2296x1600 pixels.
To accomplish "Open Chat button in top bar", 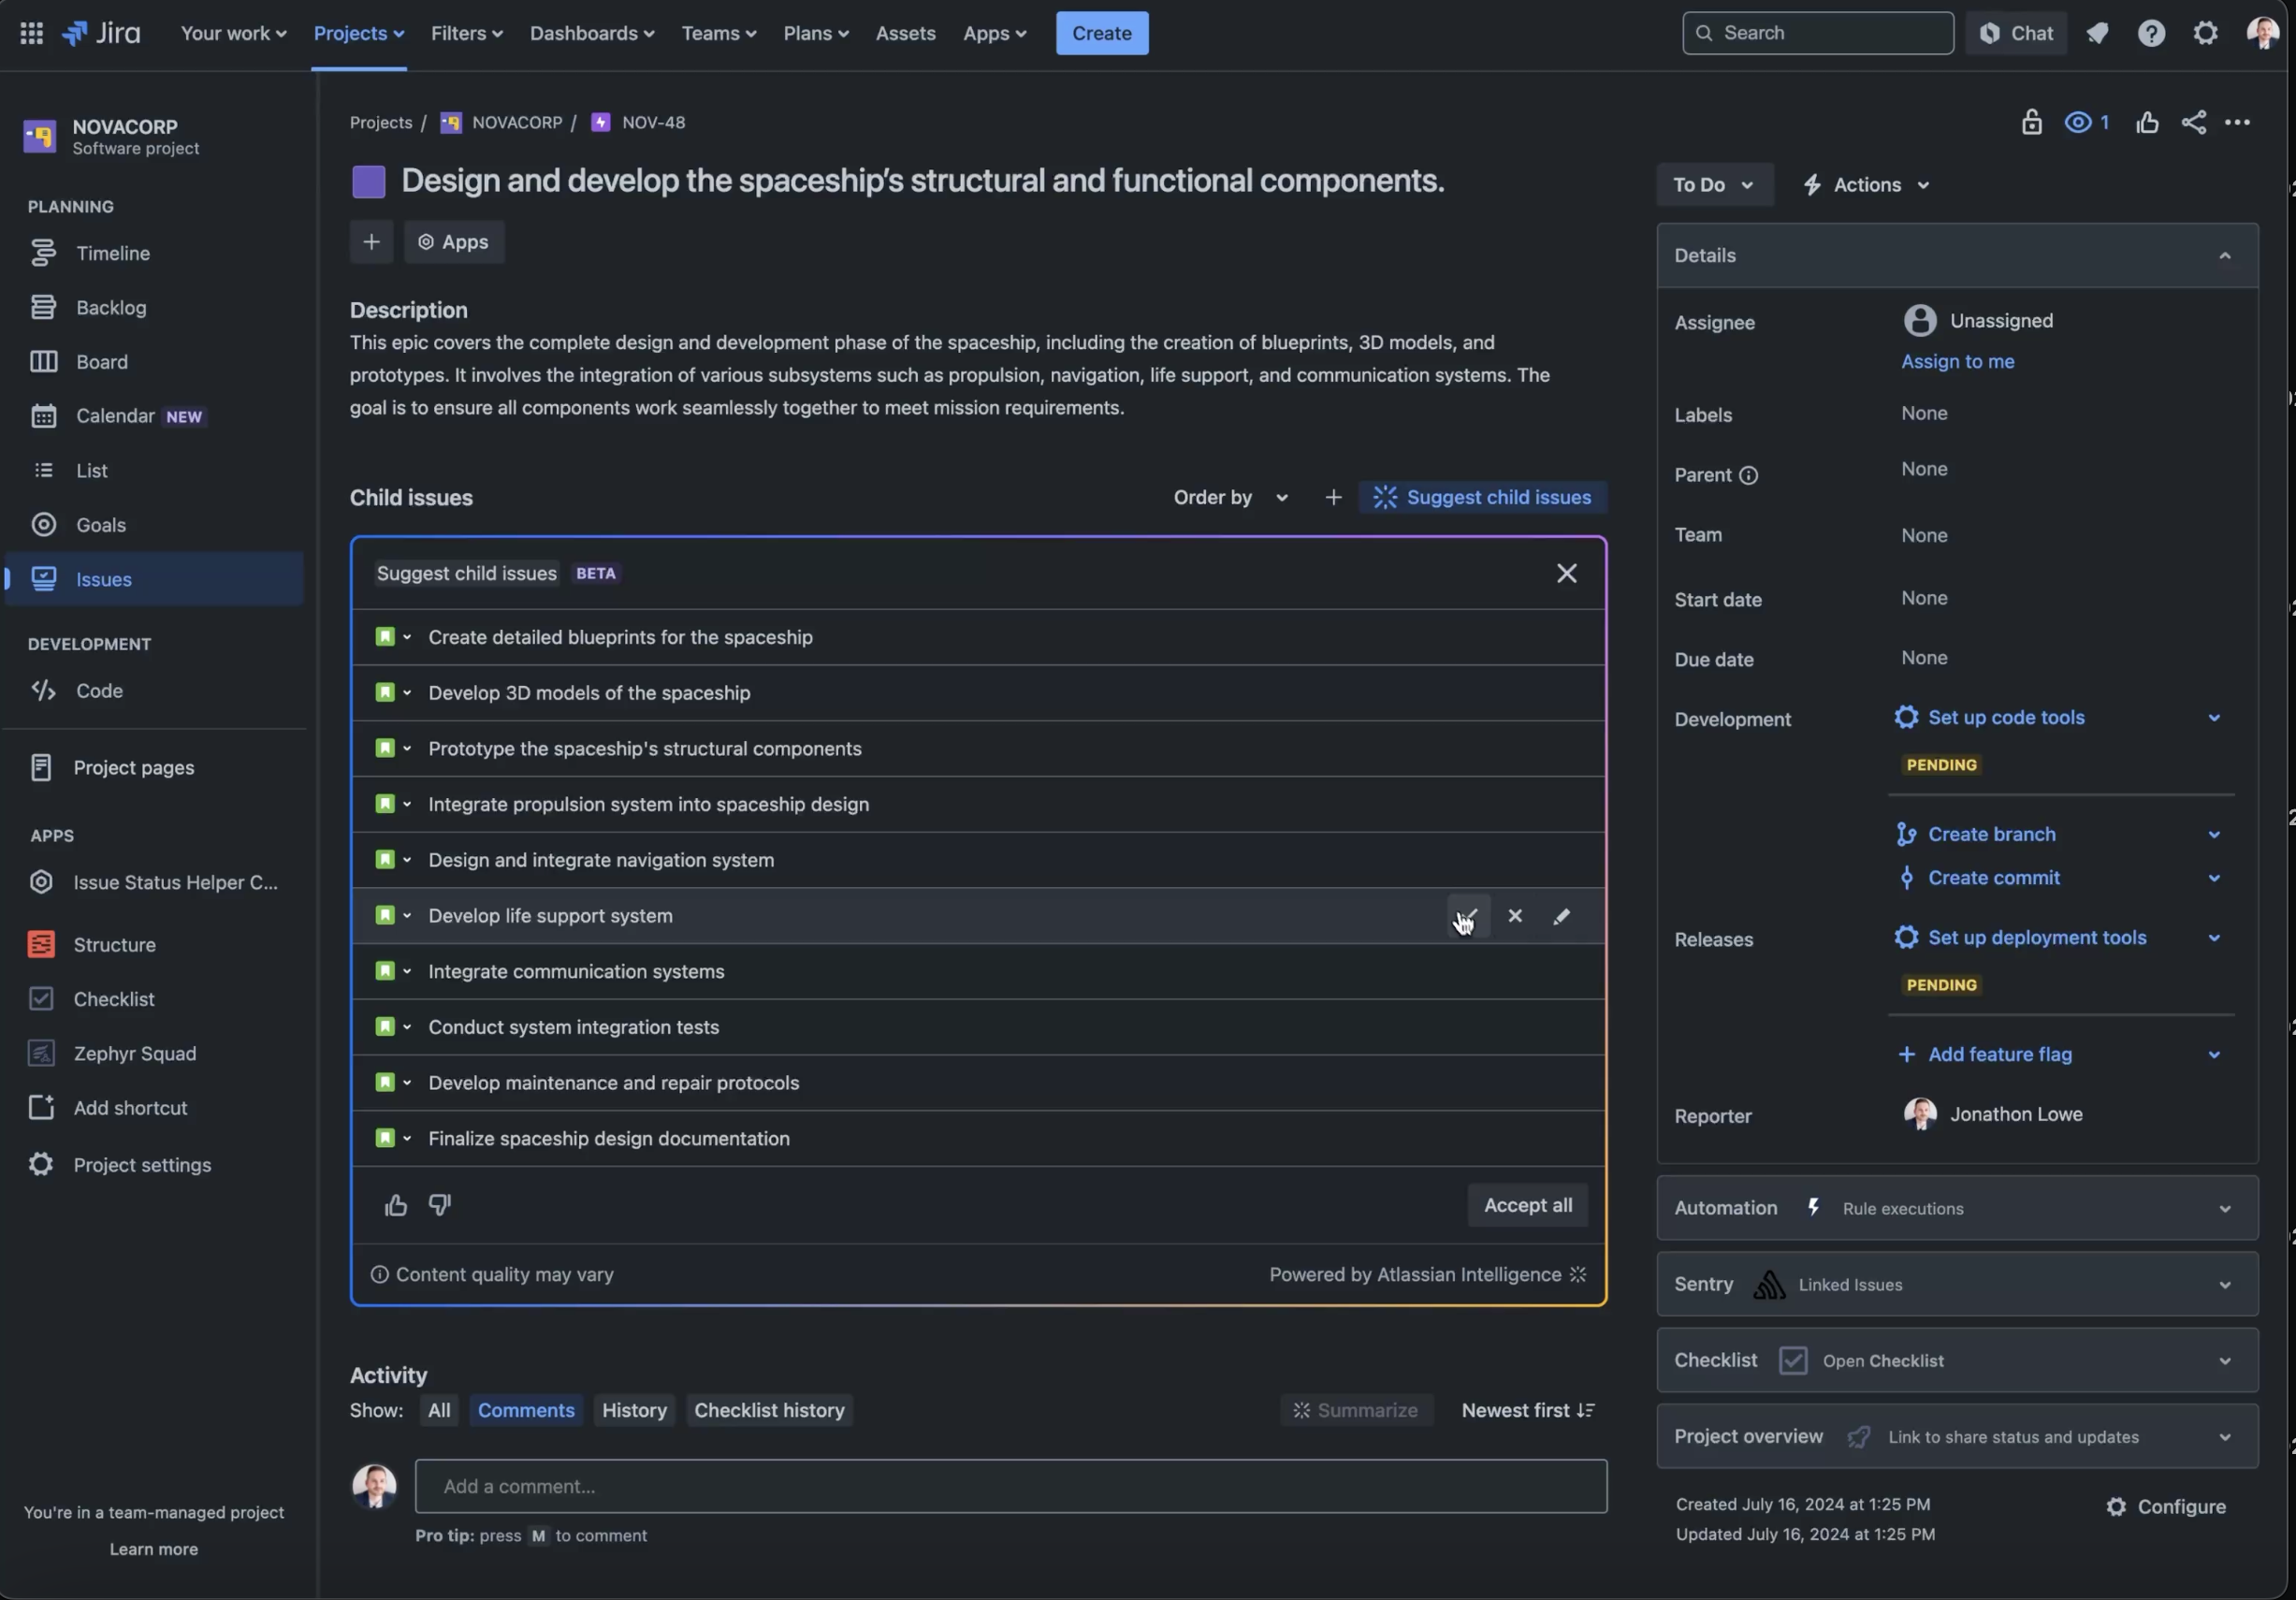I will (x=2016, y=33).
